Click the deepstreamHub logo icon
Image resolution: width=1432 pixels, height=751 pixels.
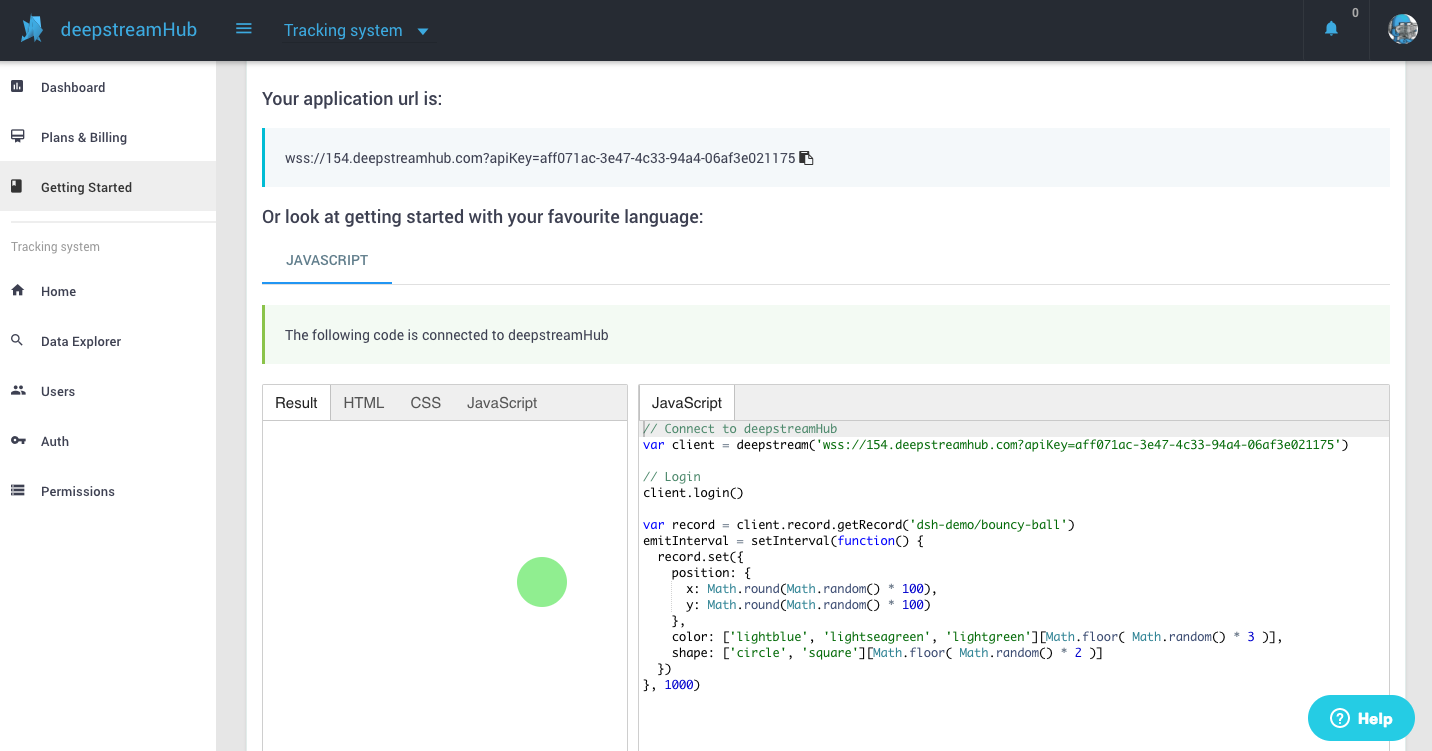32,30
